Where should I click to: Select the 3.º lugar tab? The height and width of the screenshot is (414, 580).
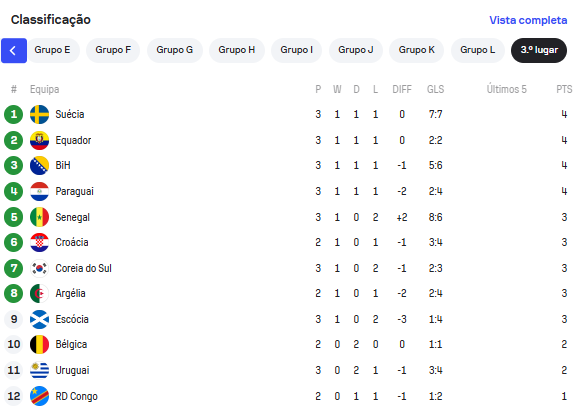[539, 50]
